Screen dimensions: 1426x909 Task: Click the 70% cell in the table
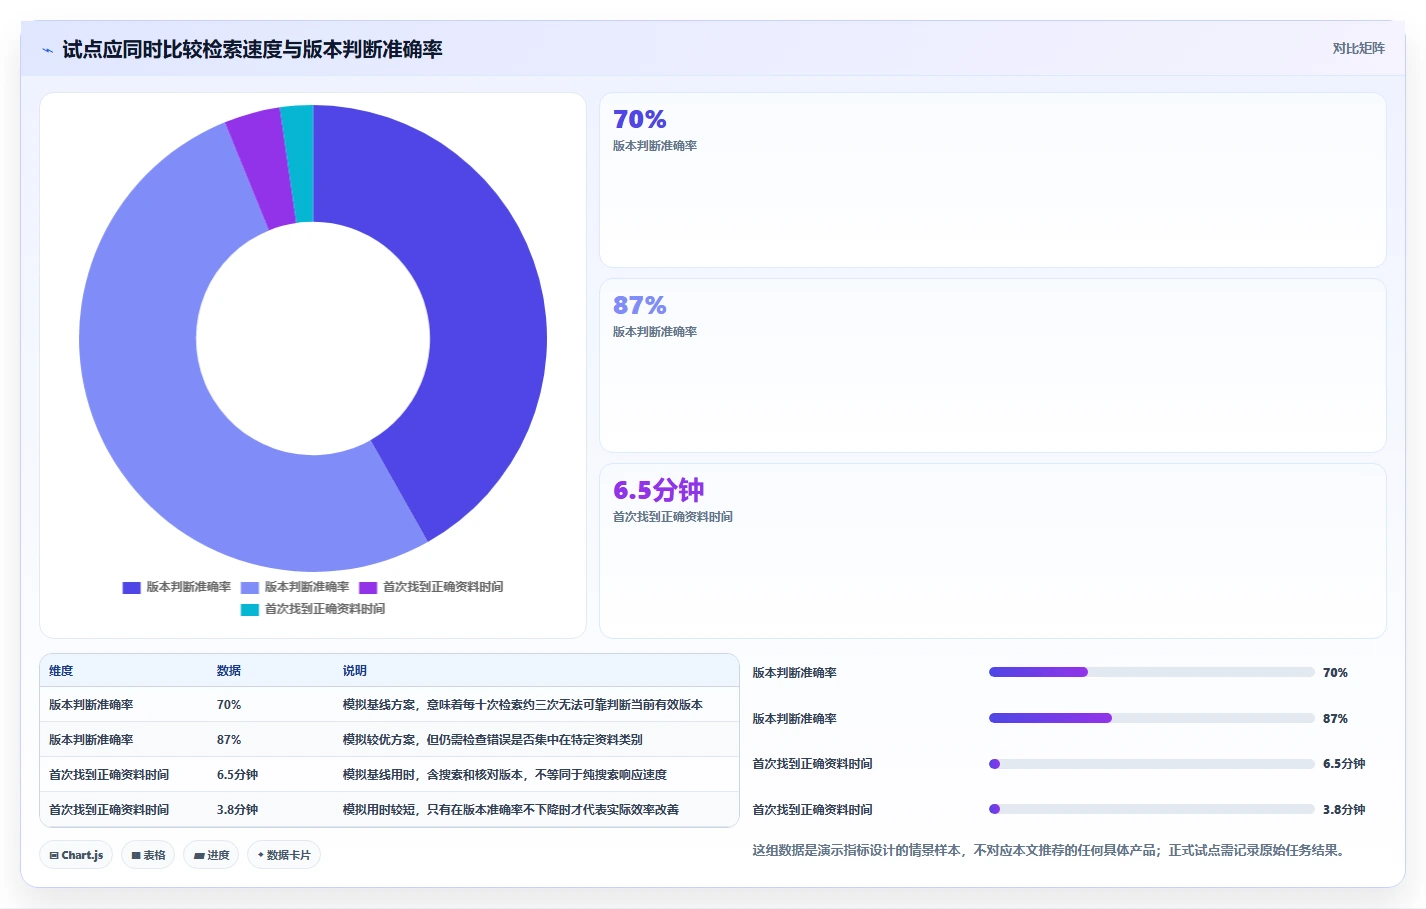coord(229,705)
